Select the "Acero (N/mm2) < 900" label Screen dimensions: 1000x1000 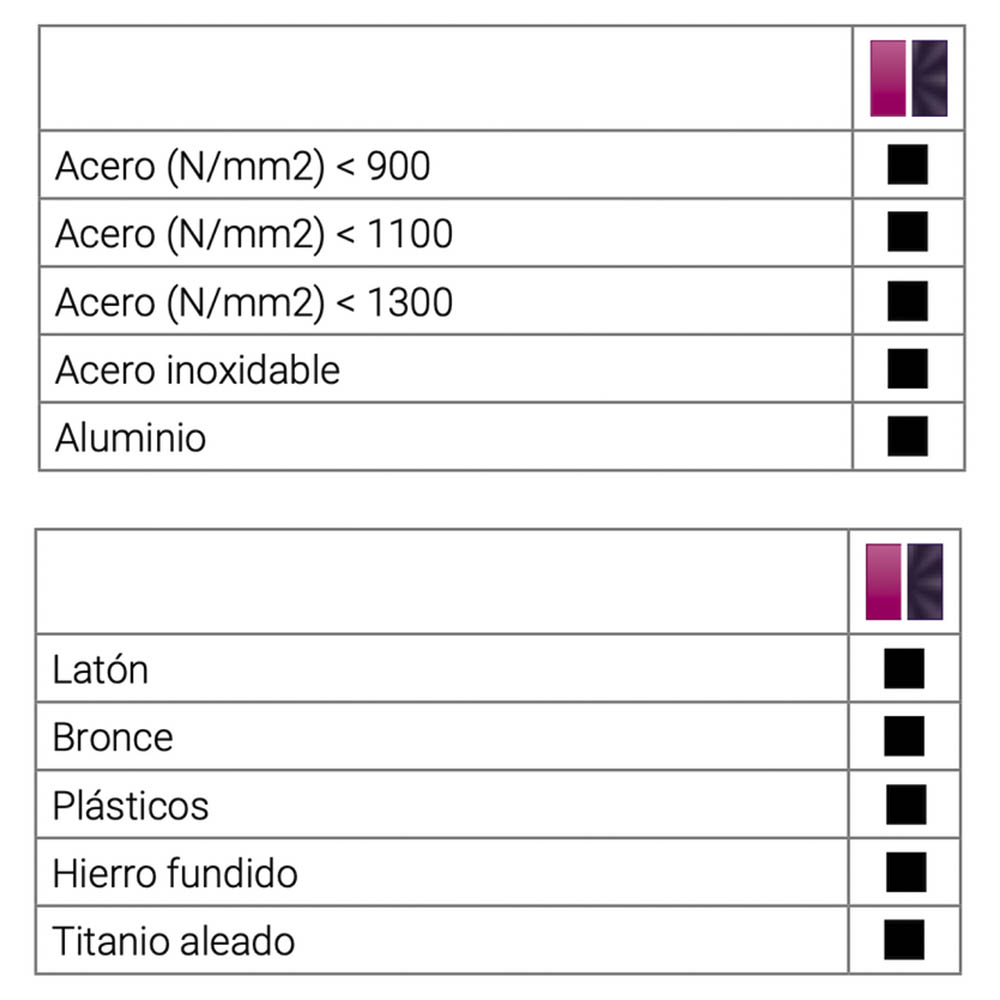[243, 166]
